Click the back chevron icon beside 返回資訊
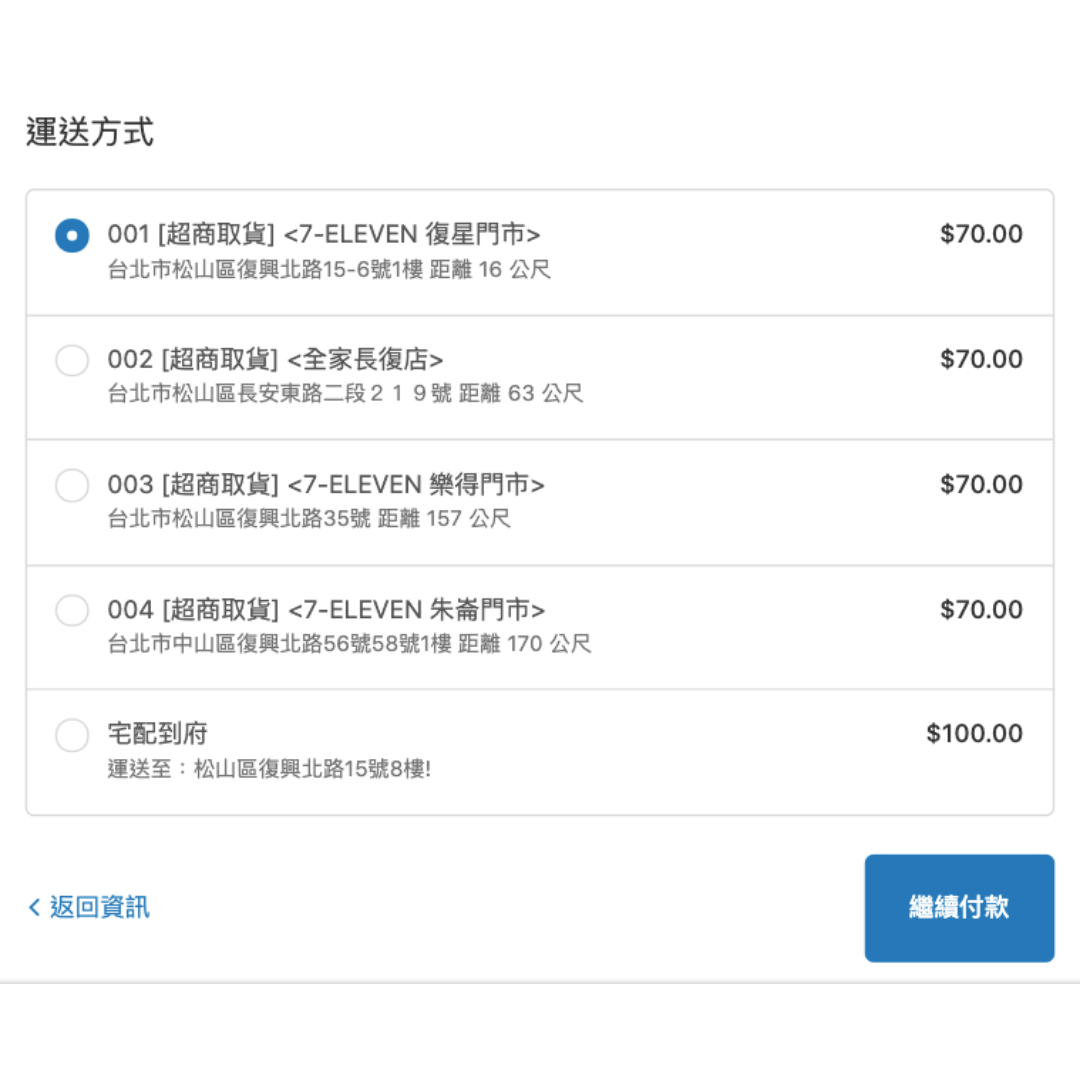Screen dimensions: 1080x1080 pyautogui.click(x=34, y=907)
